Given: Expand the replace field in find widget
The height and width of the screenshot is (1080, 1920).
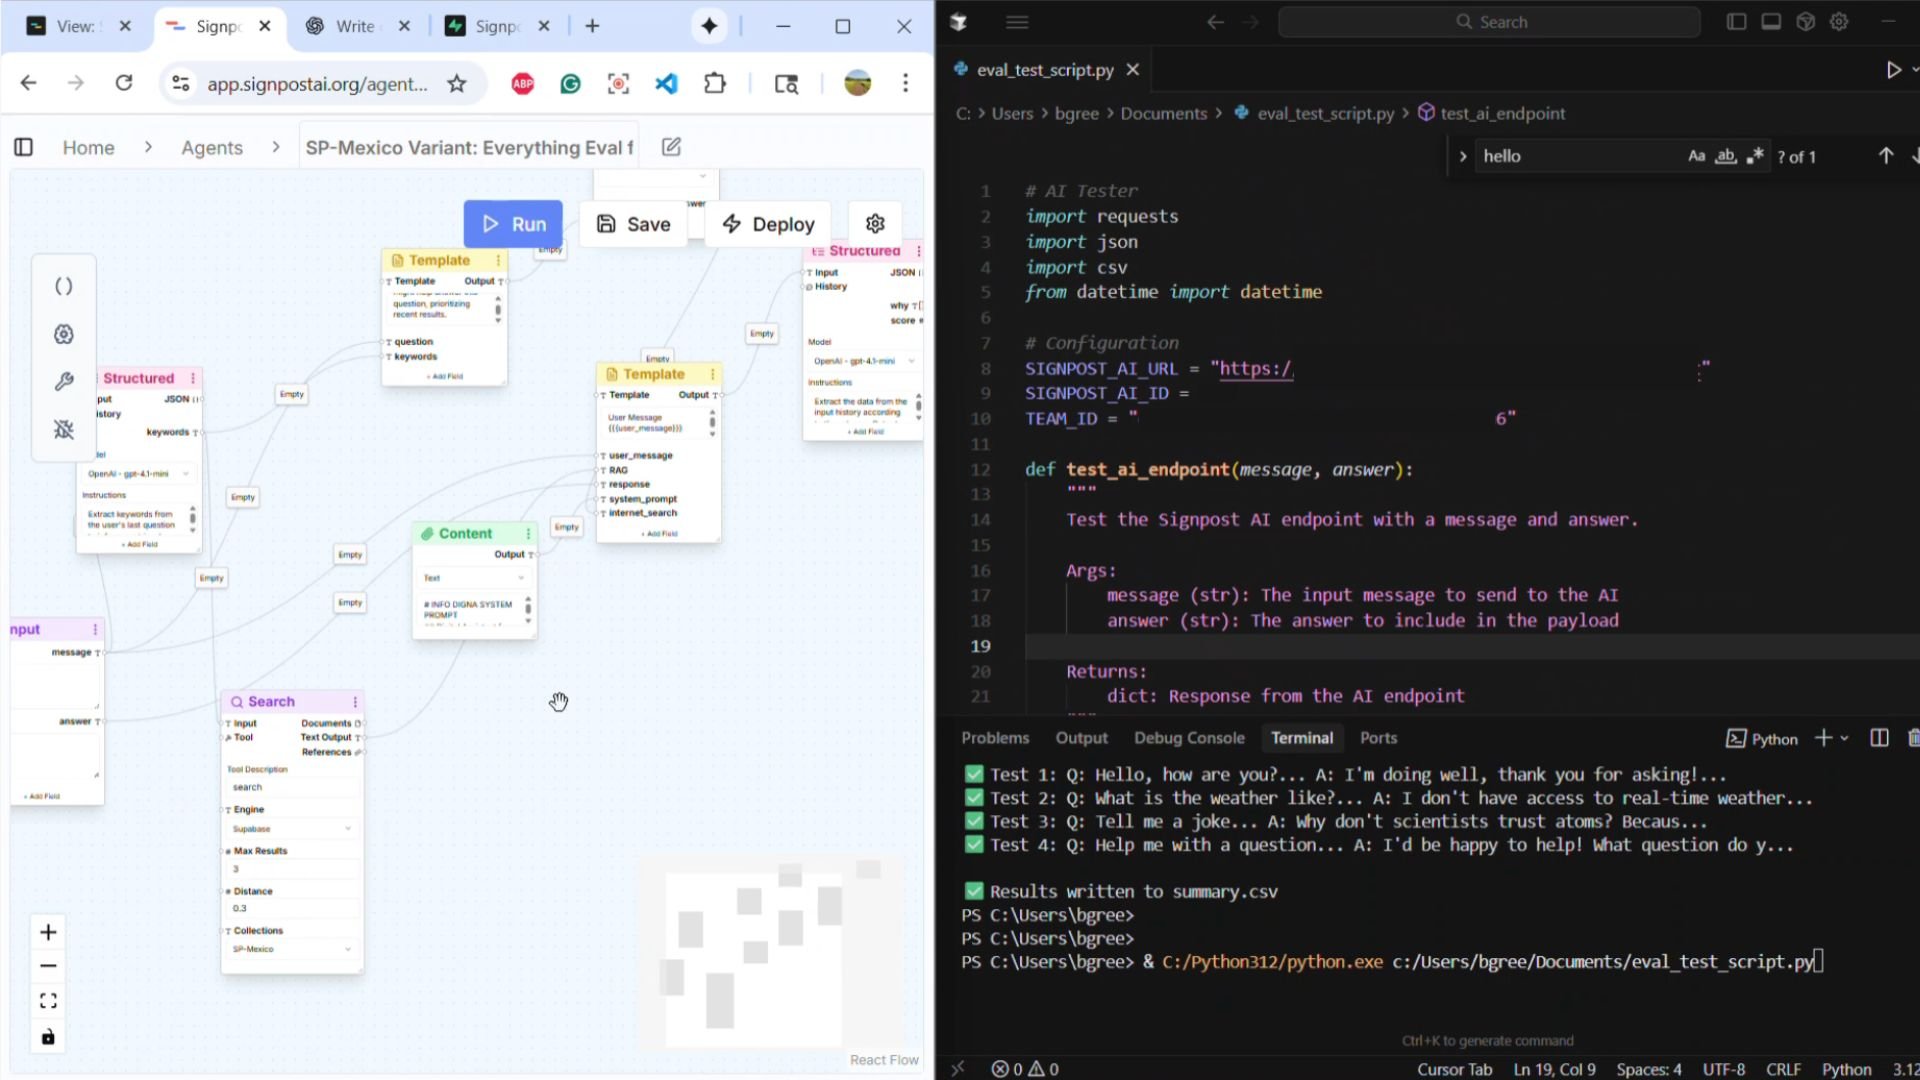Looking at the screenshot, I should point(1463,156).
